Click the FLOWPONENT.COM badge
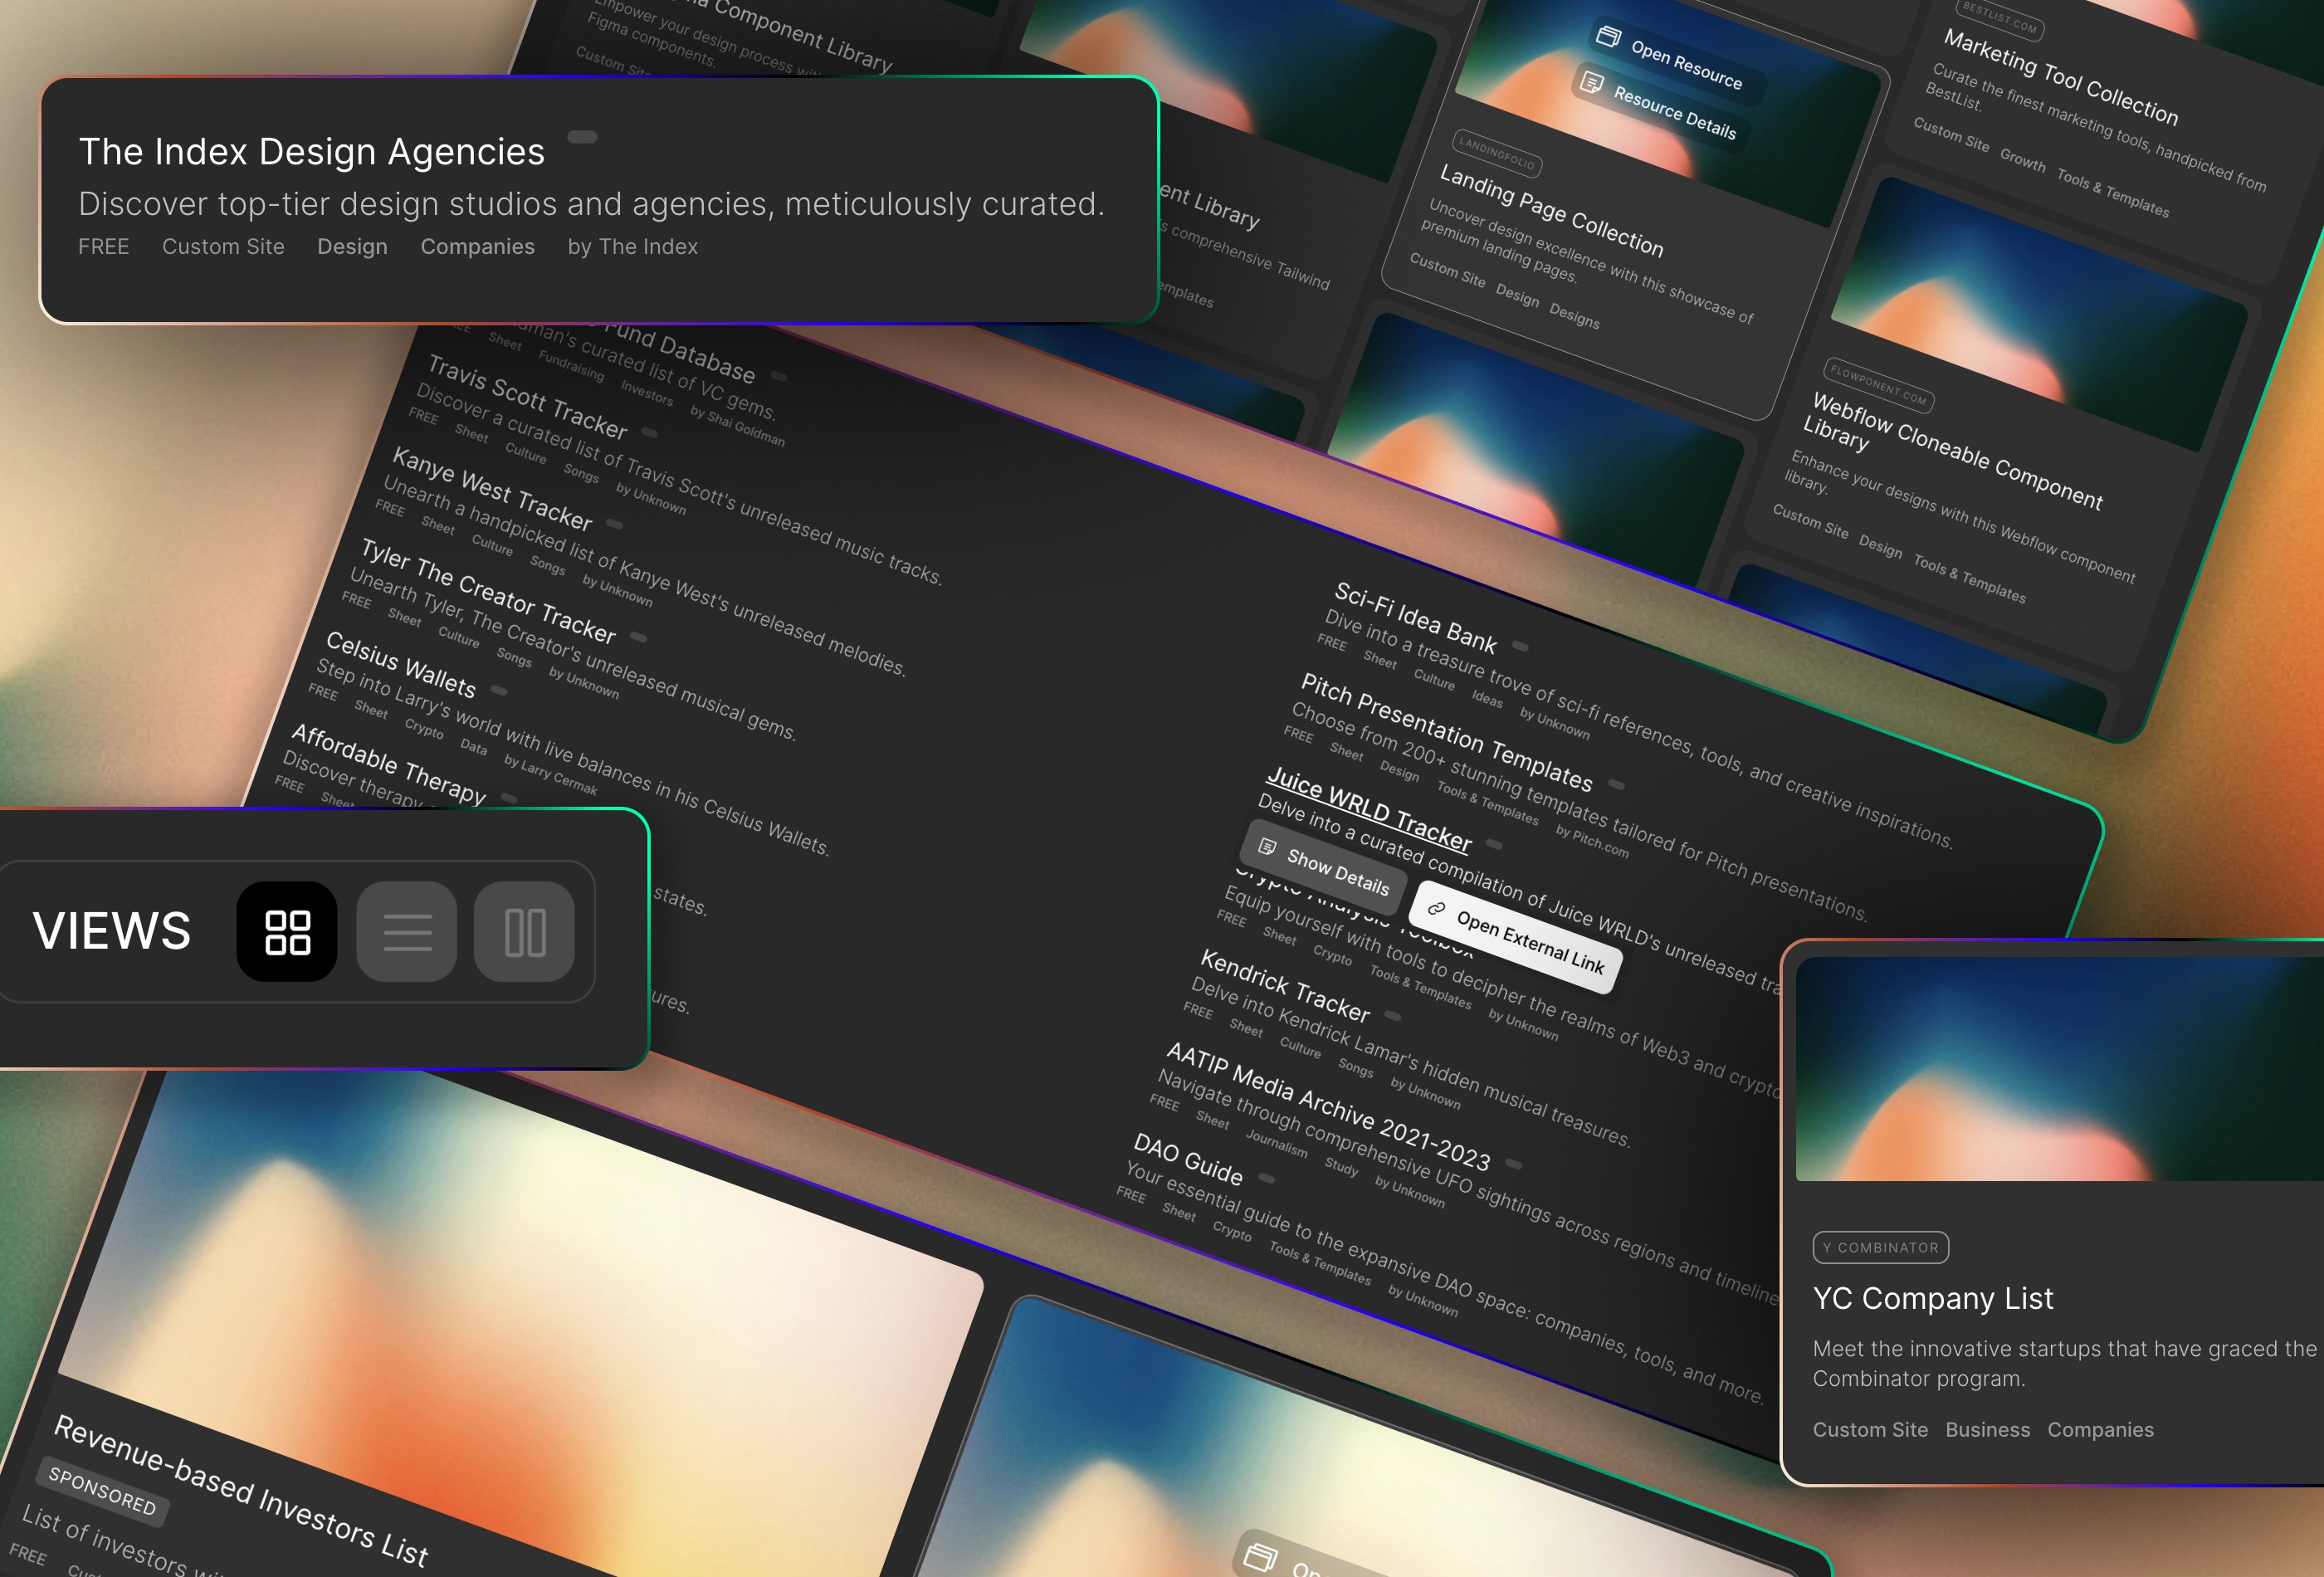Image resolution: width=2324 pixels, height=1577 pixels. point(1878,384)
